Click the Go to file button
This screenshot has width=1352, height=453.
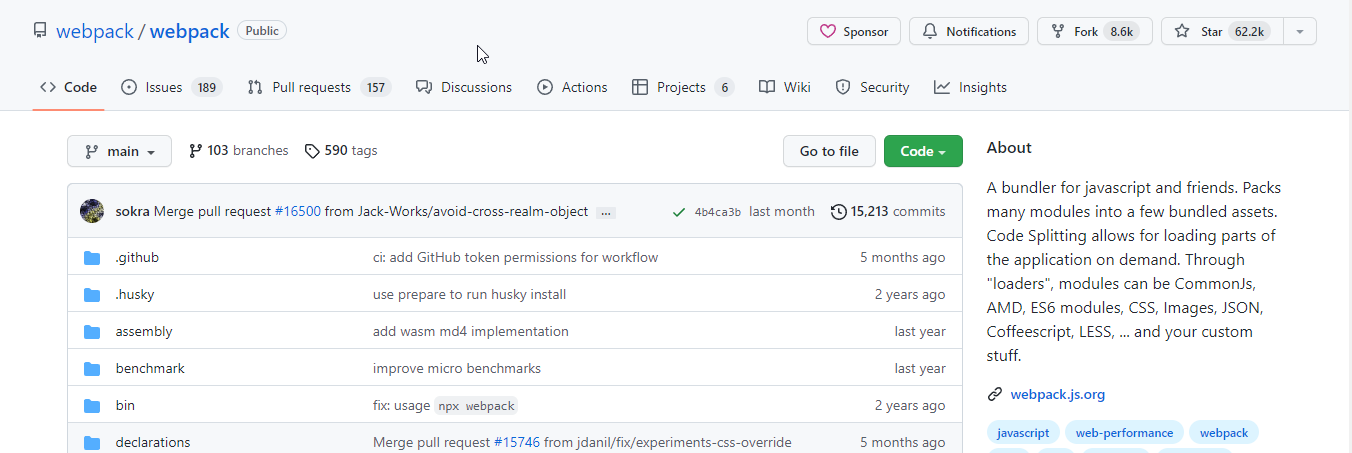829,151
